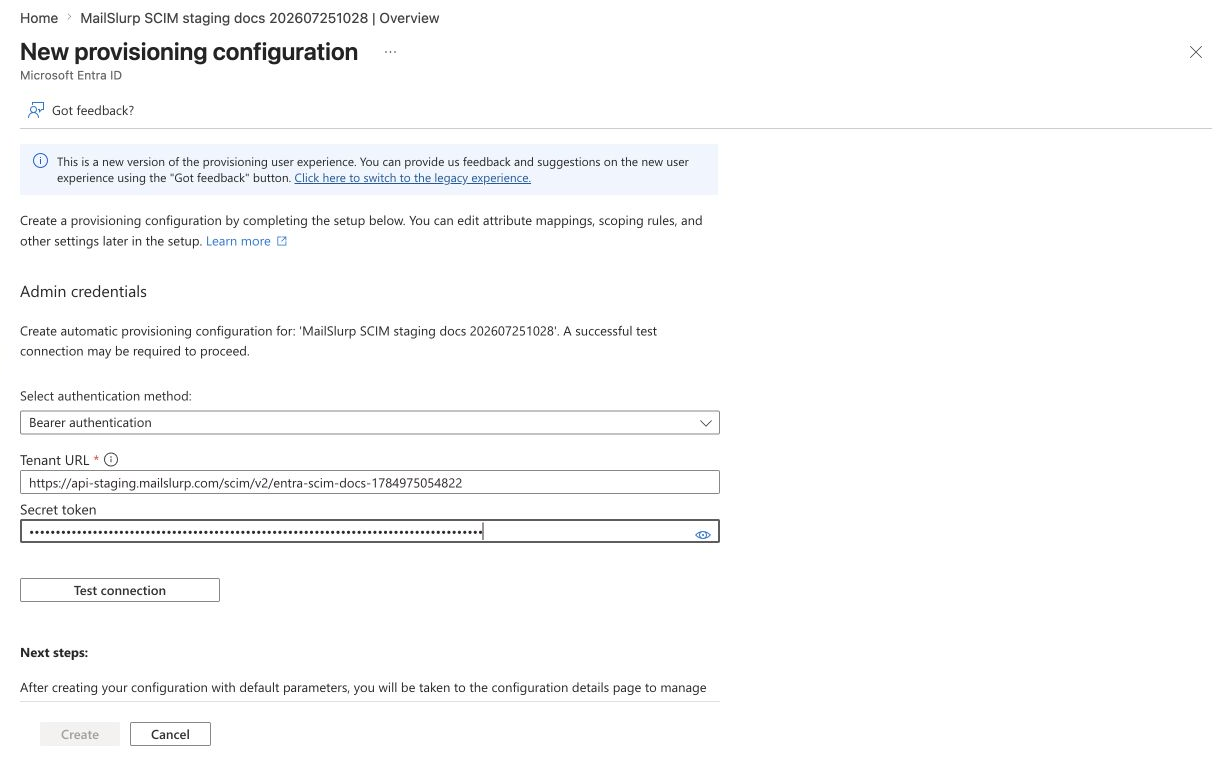
Task: Click the Microsoft Entra ID subtitle
Action: pos(71,75)
